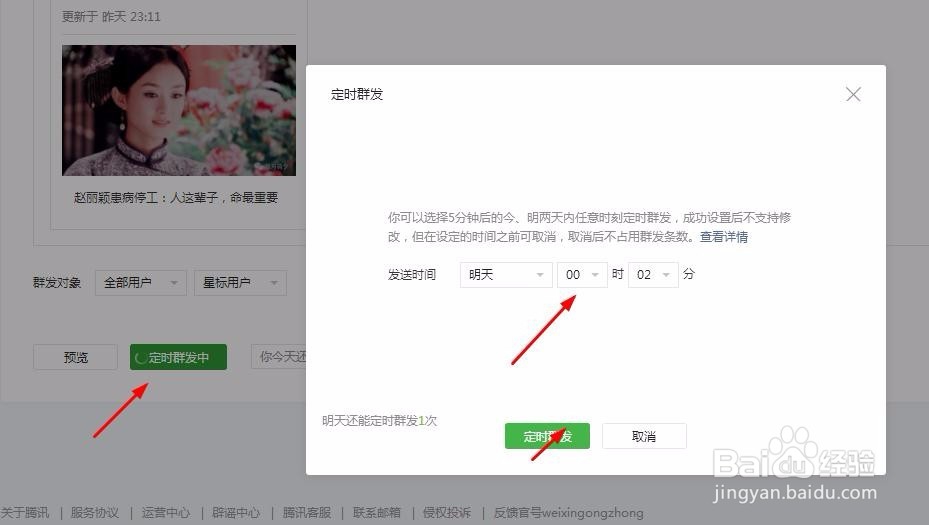Select the 发送时间 label
Image resolution: width=929 pixels, height=525 pixels.
click(412, 275)
